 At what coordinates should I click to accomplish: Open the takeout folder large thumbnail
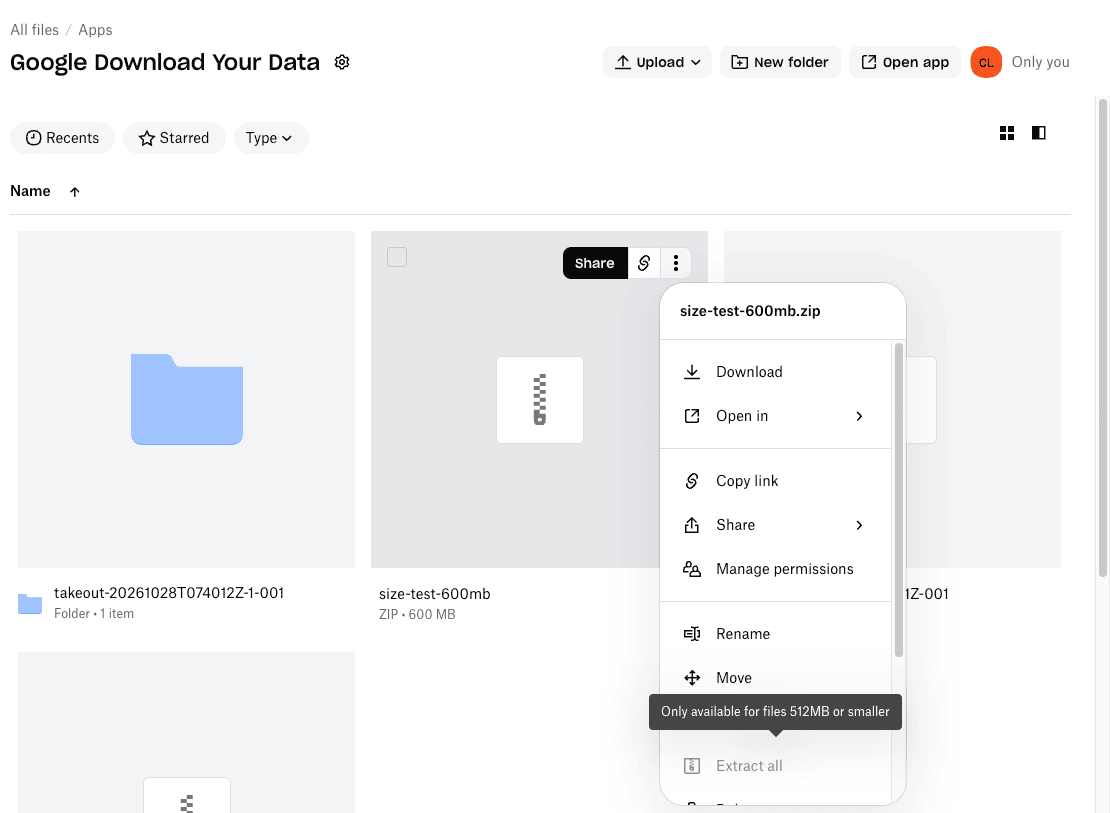coord(186,399)
